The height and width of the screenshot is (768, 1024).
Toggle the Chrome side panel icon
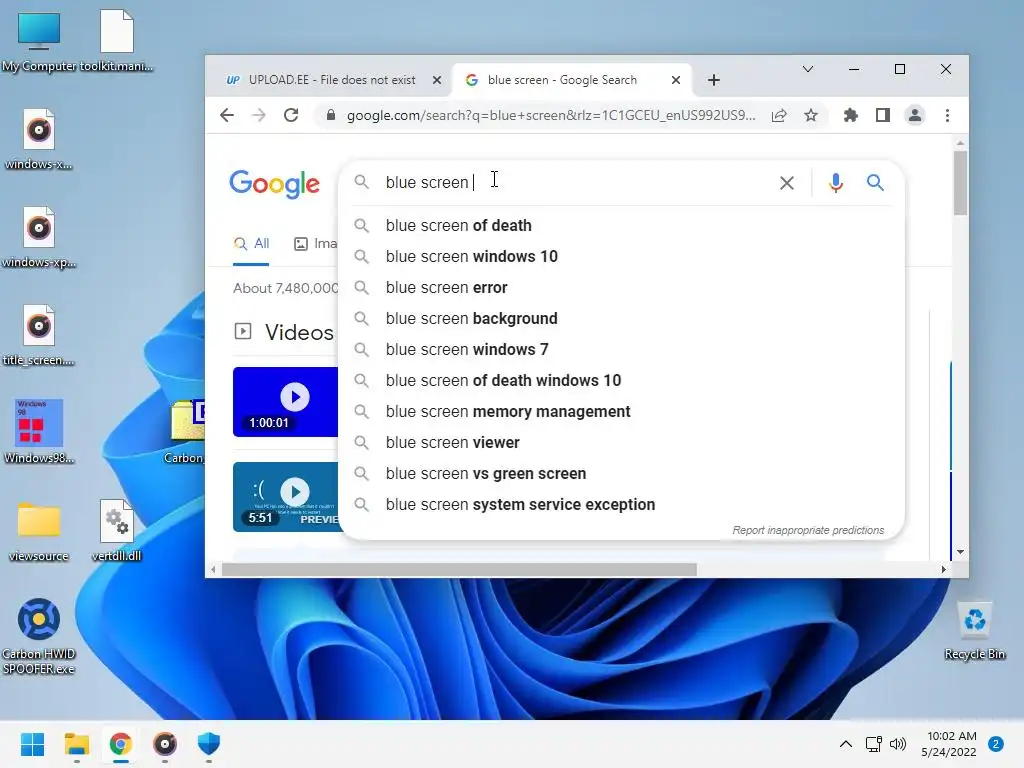882,116
